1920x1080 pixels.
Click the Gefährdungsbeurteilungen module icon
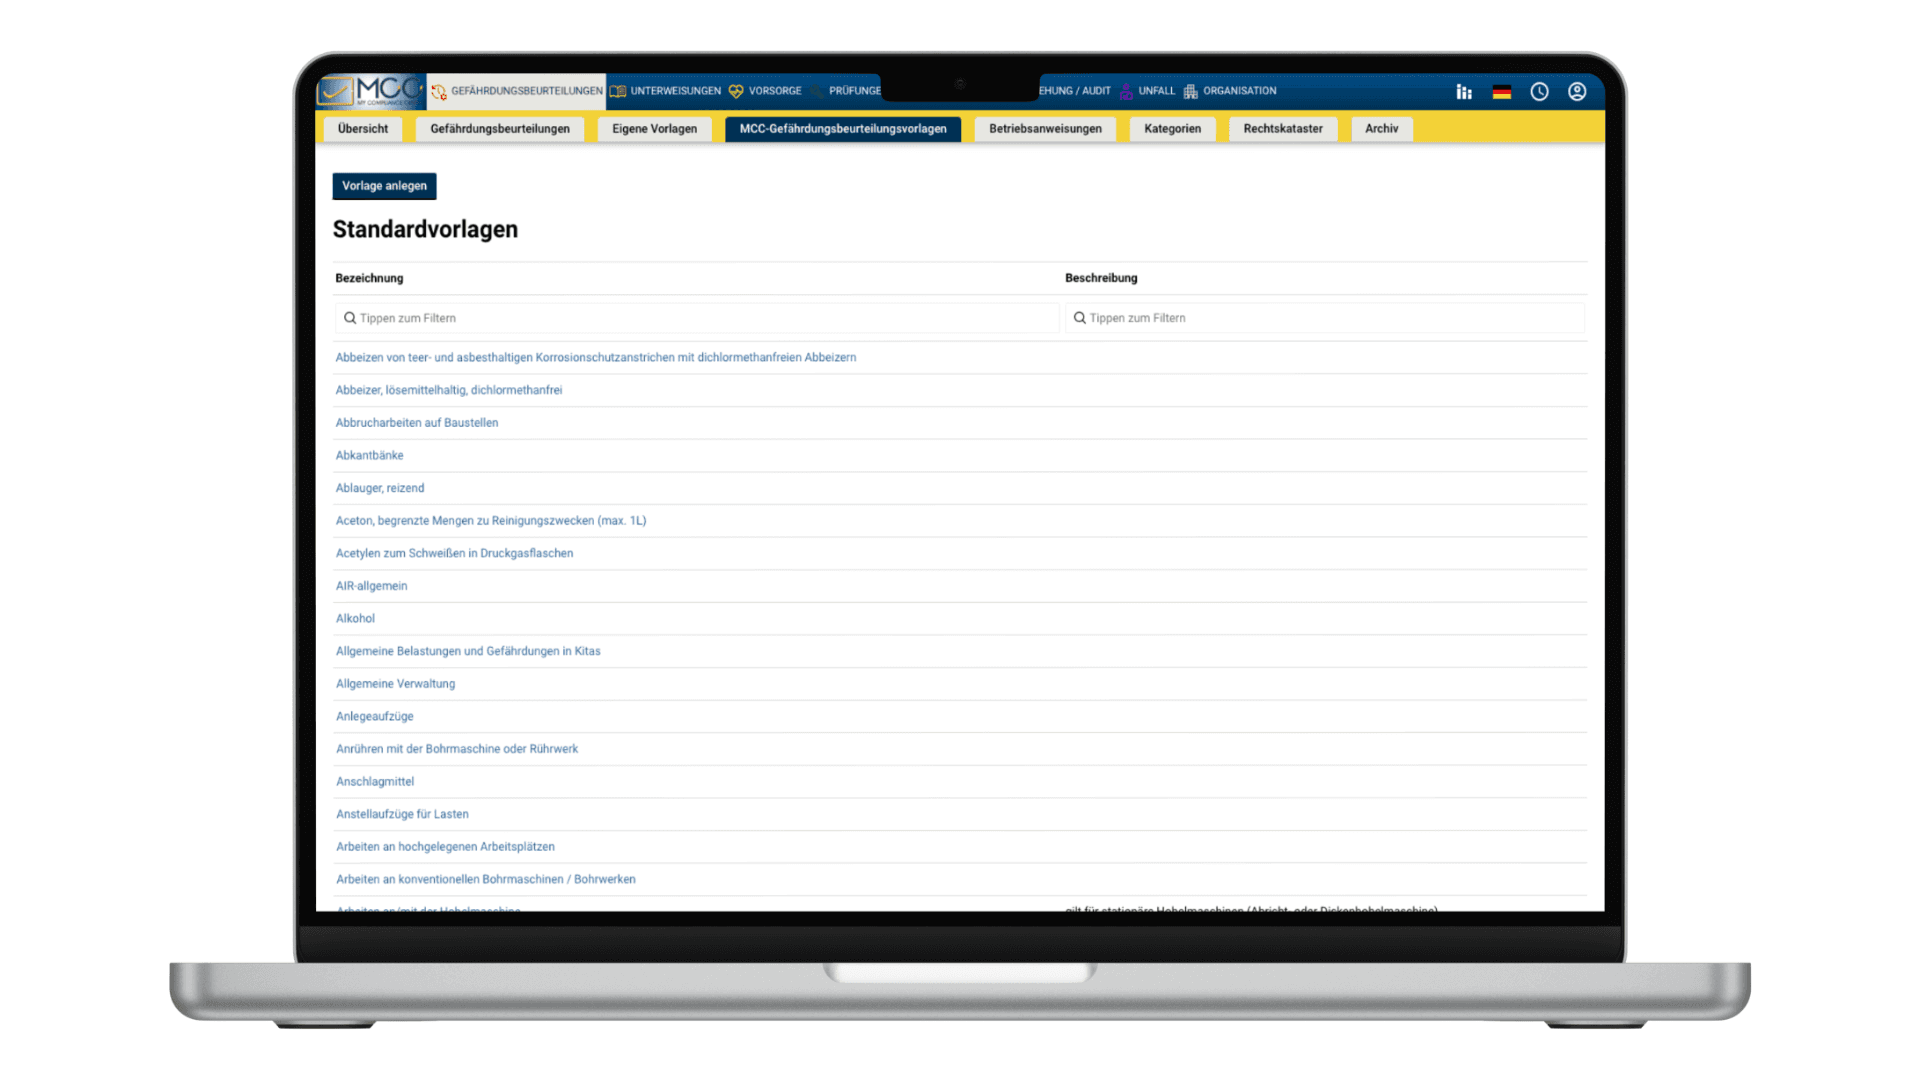click(439, 91)
